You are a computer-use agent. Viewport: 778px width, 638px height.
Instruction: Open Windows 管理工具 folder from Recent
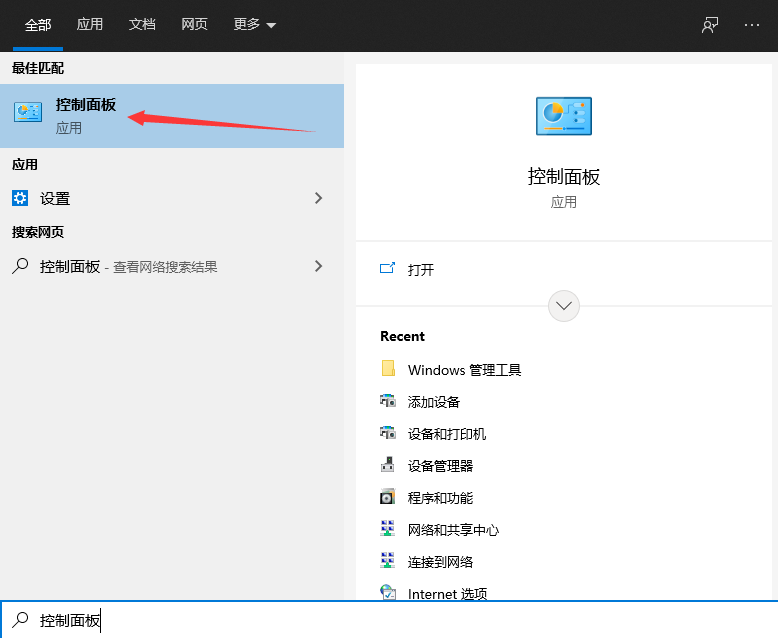(464, 370)
